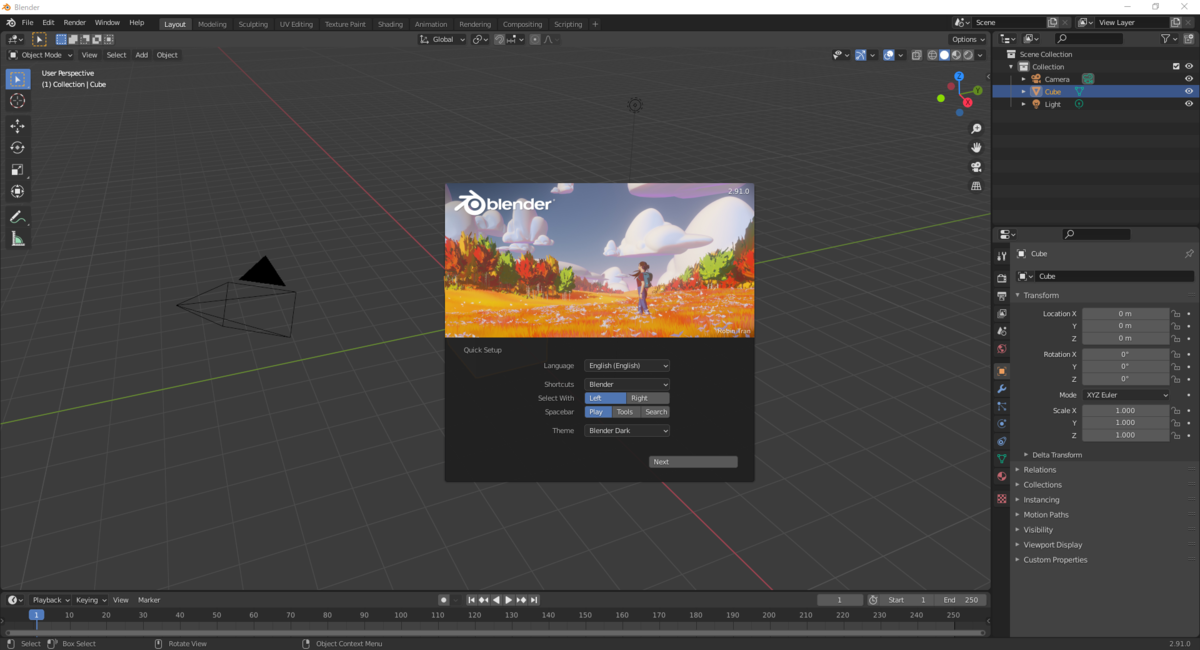Toggle X-Ray mode in viewport header

point(916,55)
